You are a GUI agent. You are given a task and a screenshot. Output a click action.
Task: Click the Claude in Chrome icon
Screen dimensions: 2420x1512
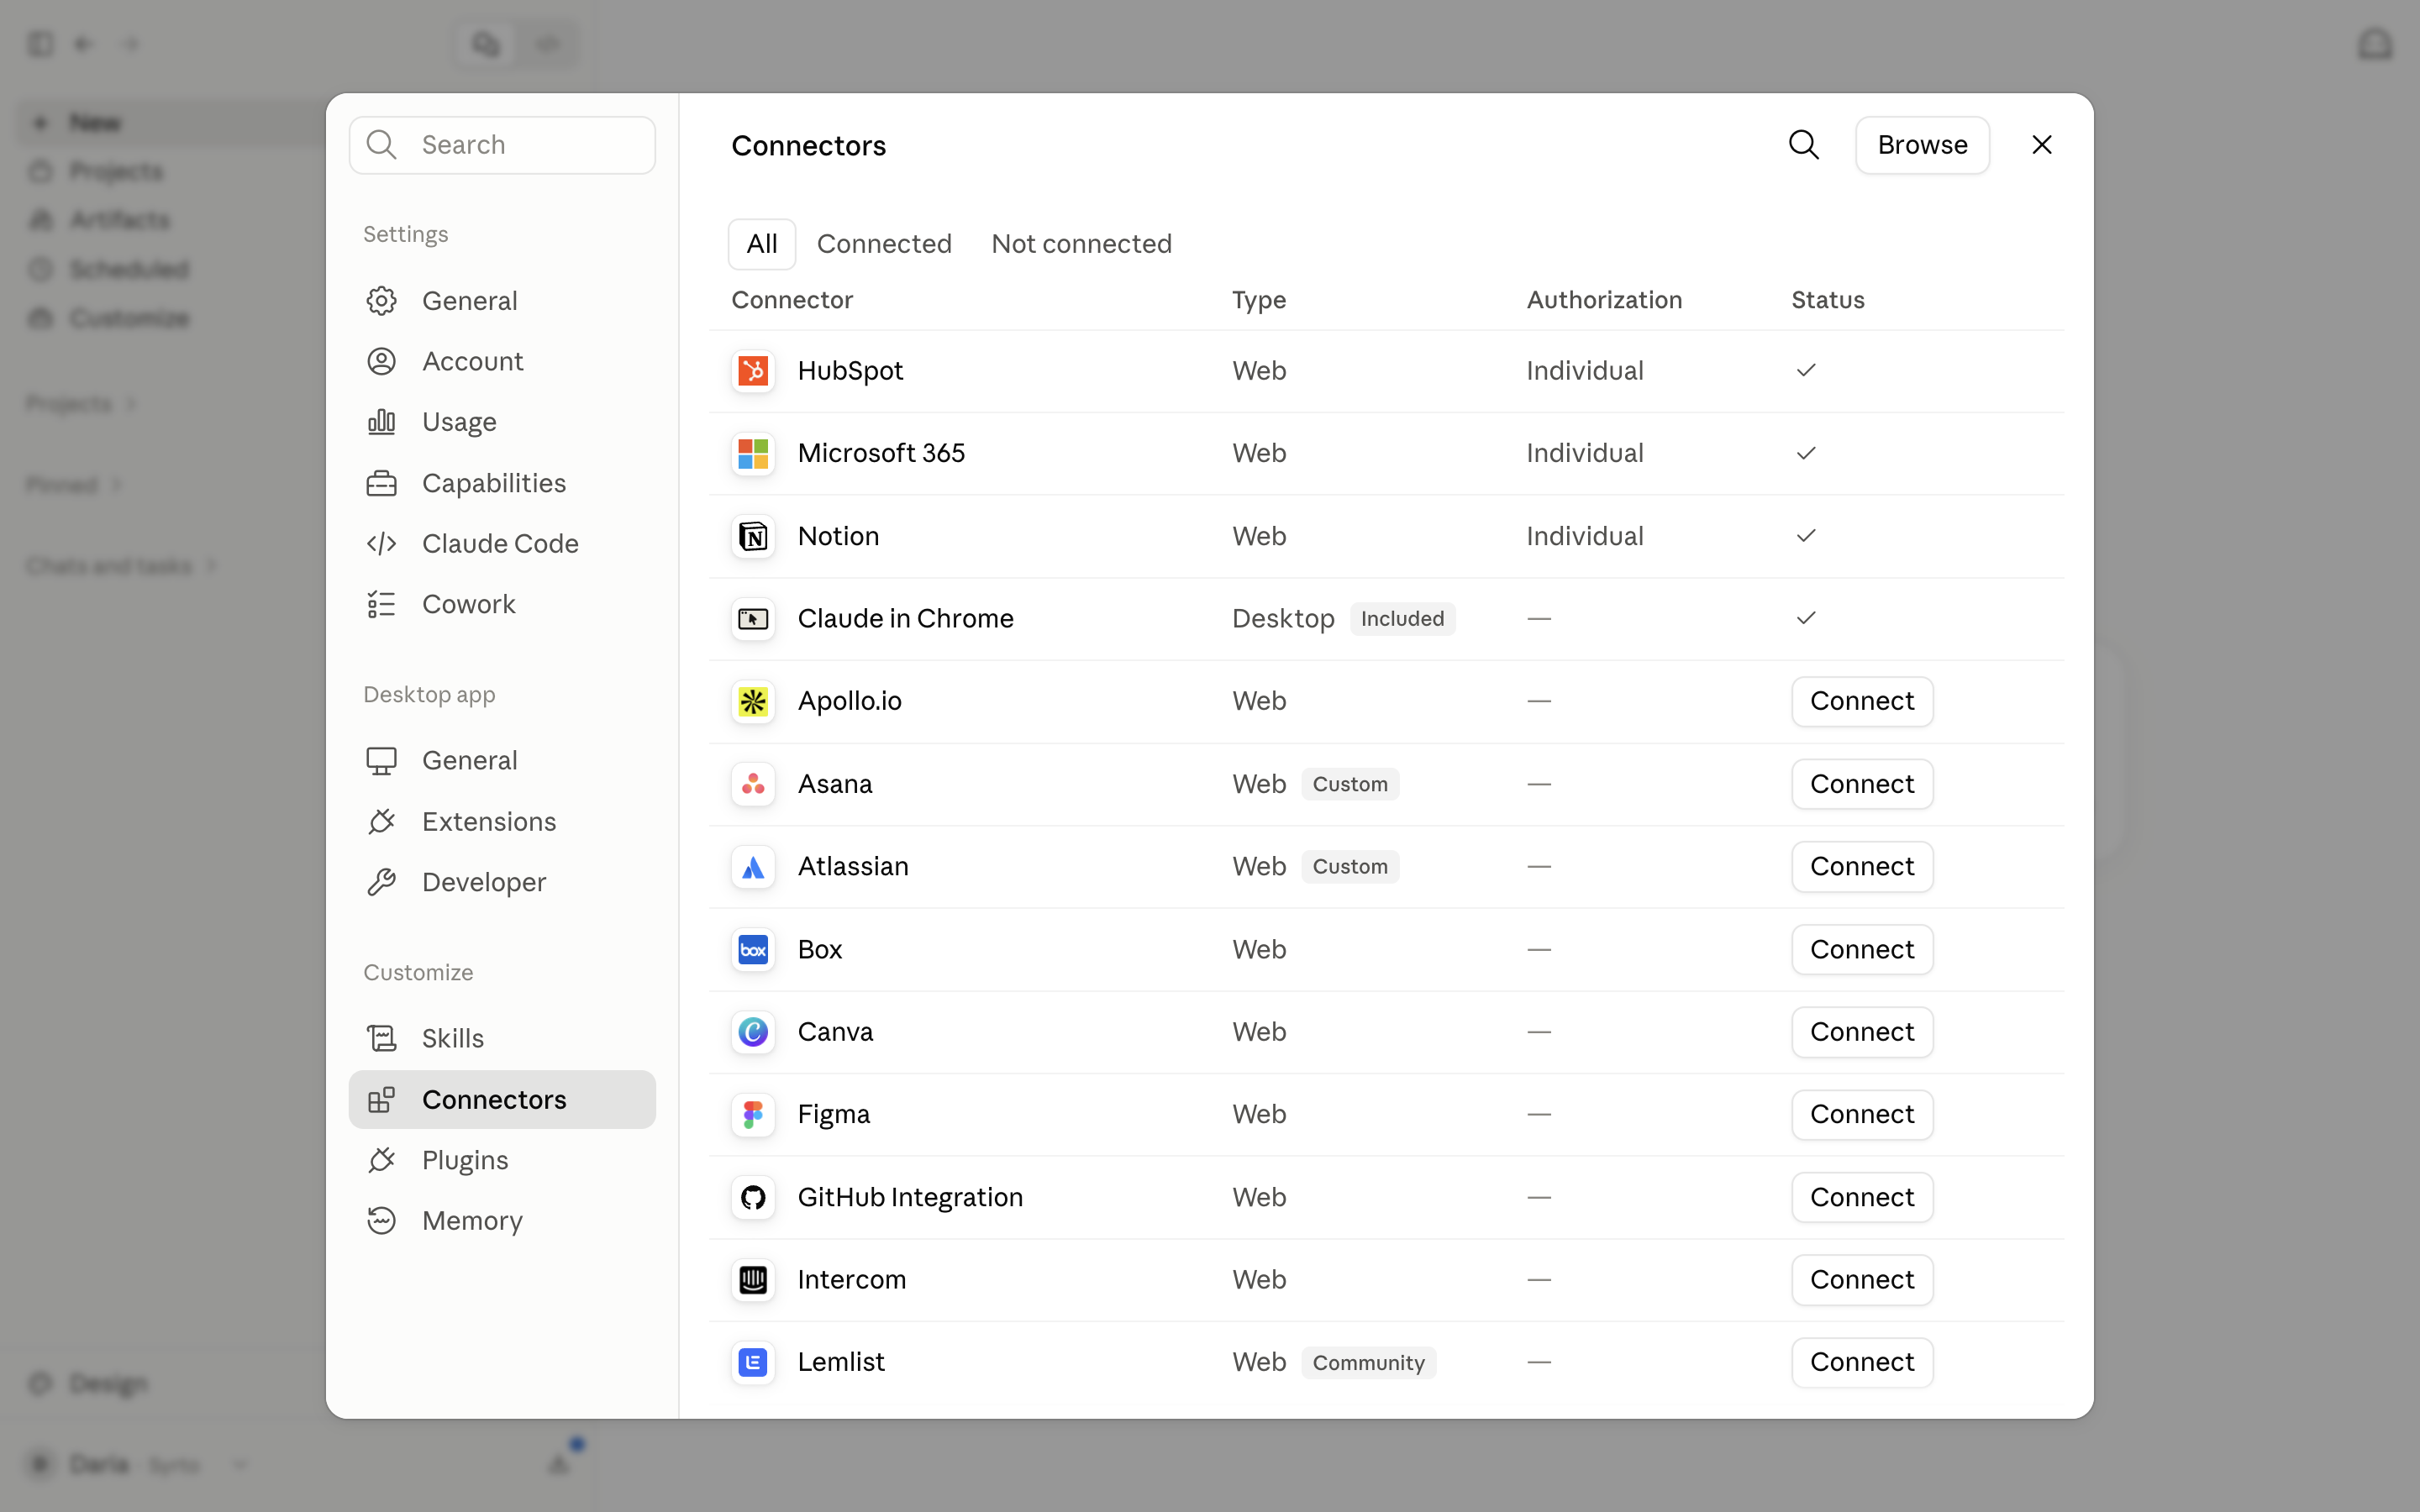[753, 619]
